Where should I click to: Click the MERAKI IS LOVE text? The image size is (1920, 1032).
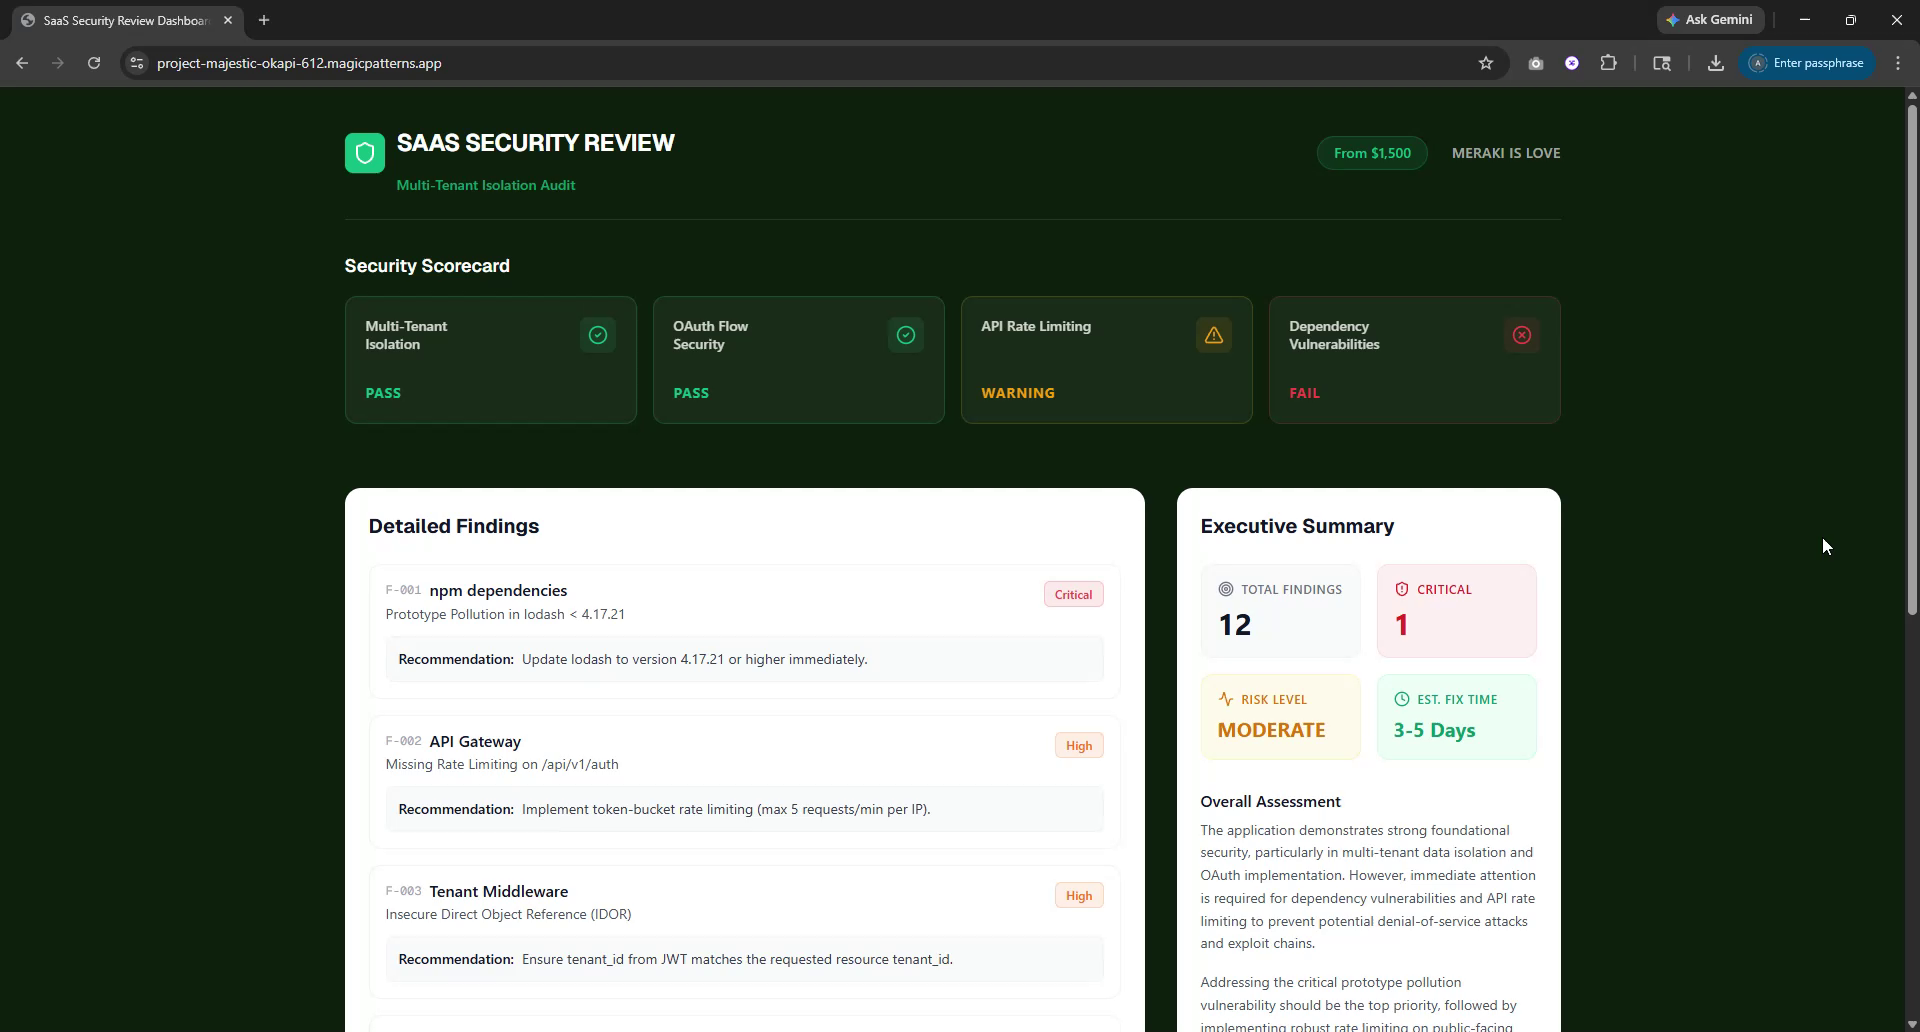(x=1506, y=153)
